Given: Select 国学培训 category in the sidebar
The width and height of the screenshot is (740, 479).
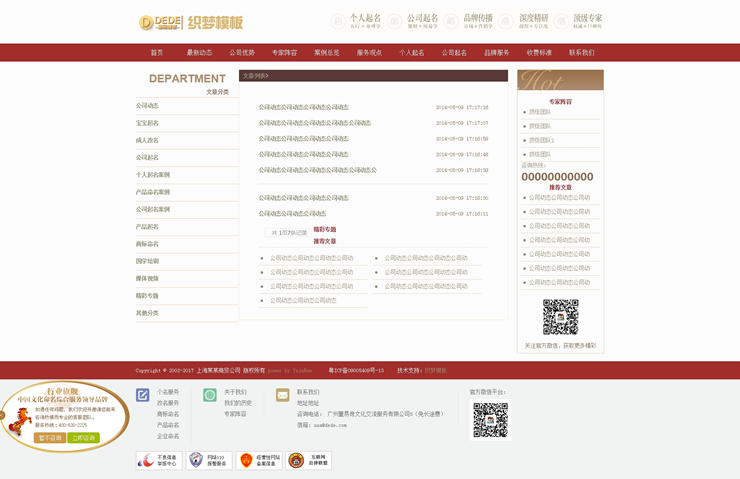Looking at the screenshot, I should (x=148, y=261).
